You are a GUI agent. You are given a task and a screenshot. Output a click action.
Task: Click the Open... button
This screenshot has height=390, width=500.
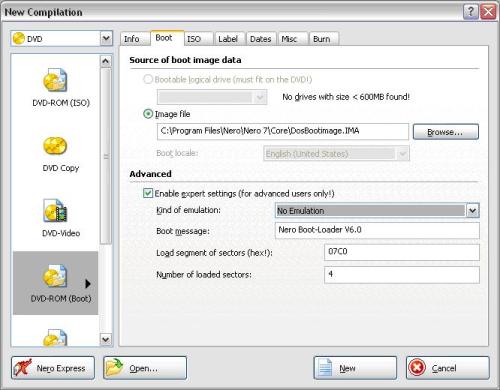point(145,368)
